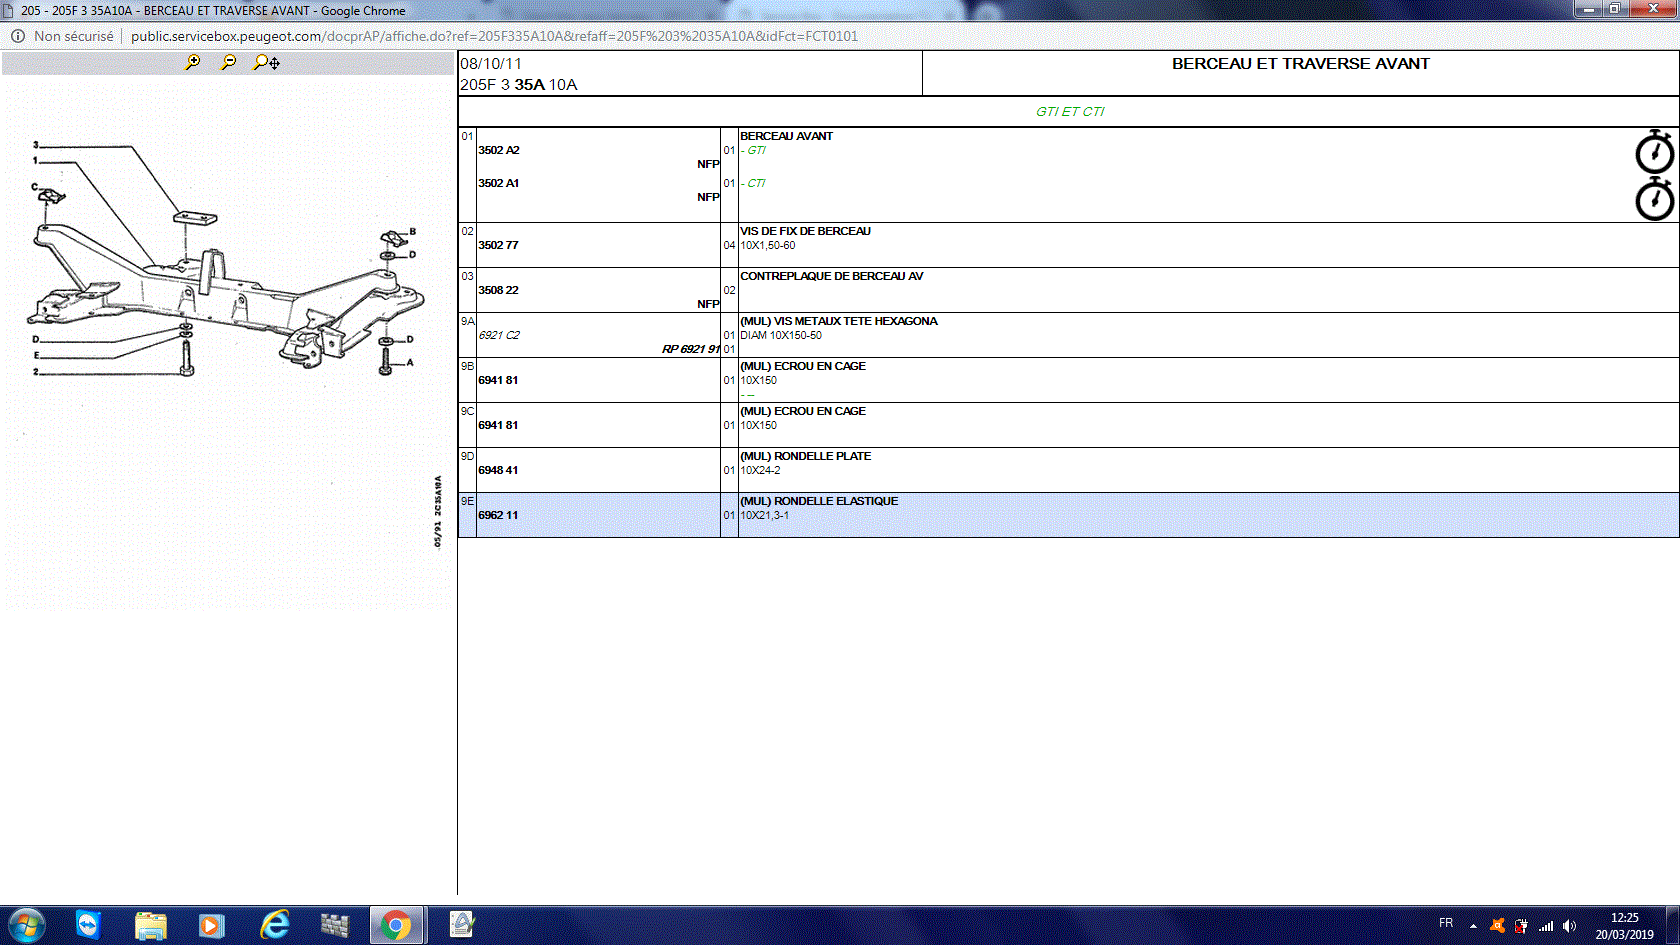Screen dimensions: 1680x945
Task: Click the stopwatch icon for CTI berceau
Action: tap(1654, 199)
